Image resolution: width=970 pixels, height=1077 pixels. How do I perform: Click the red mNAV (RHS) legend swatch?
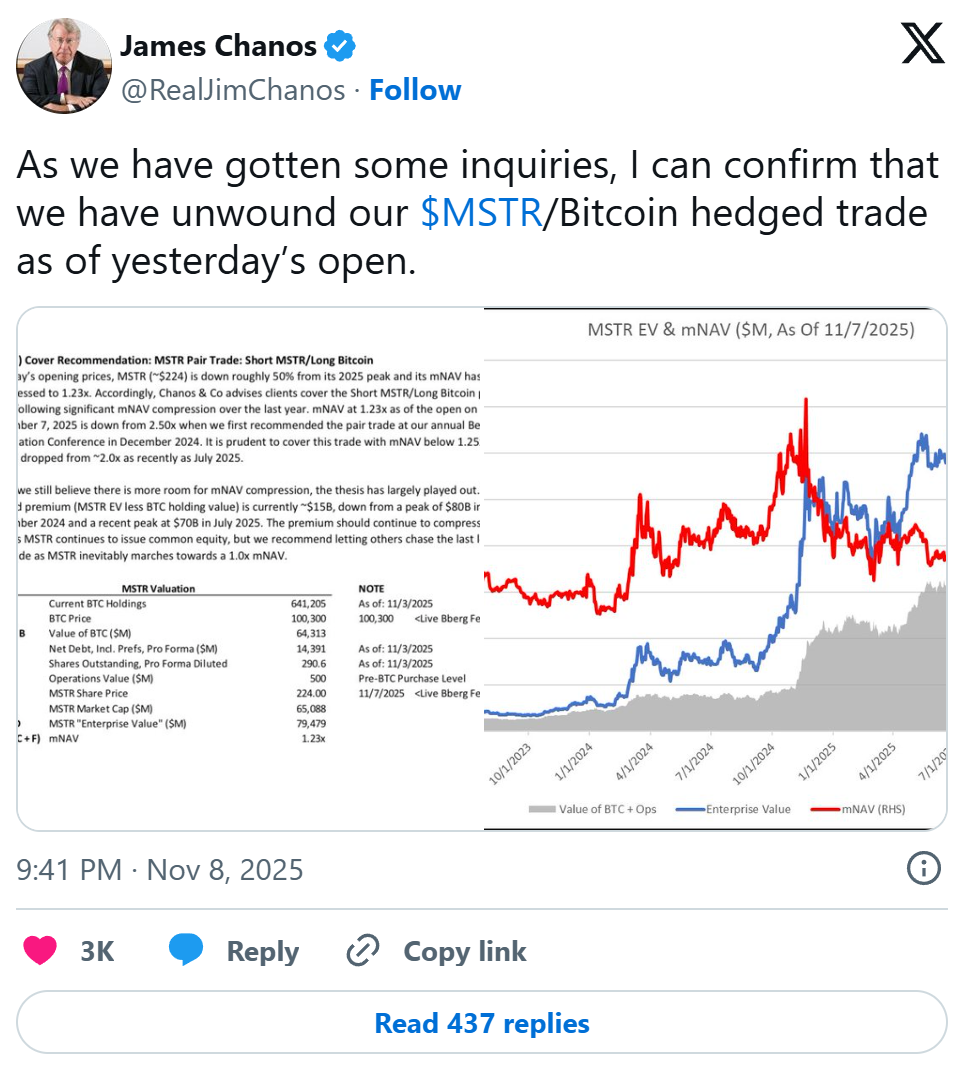823,809
